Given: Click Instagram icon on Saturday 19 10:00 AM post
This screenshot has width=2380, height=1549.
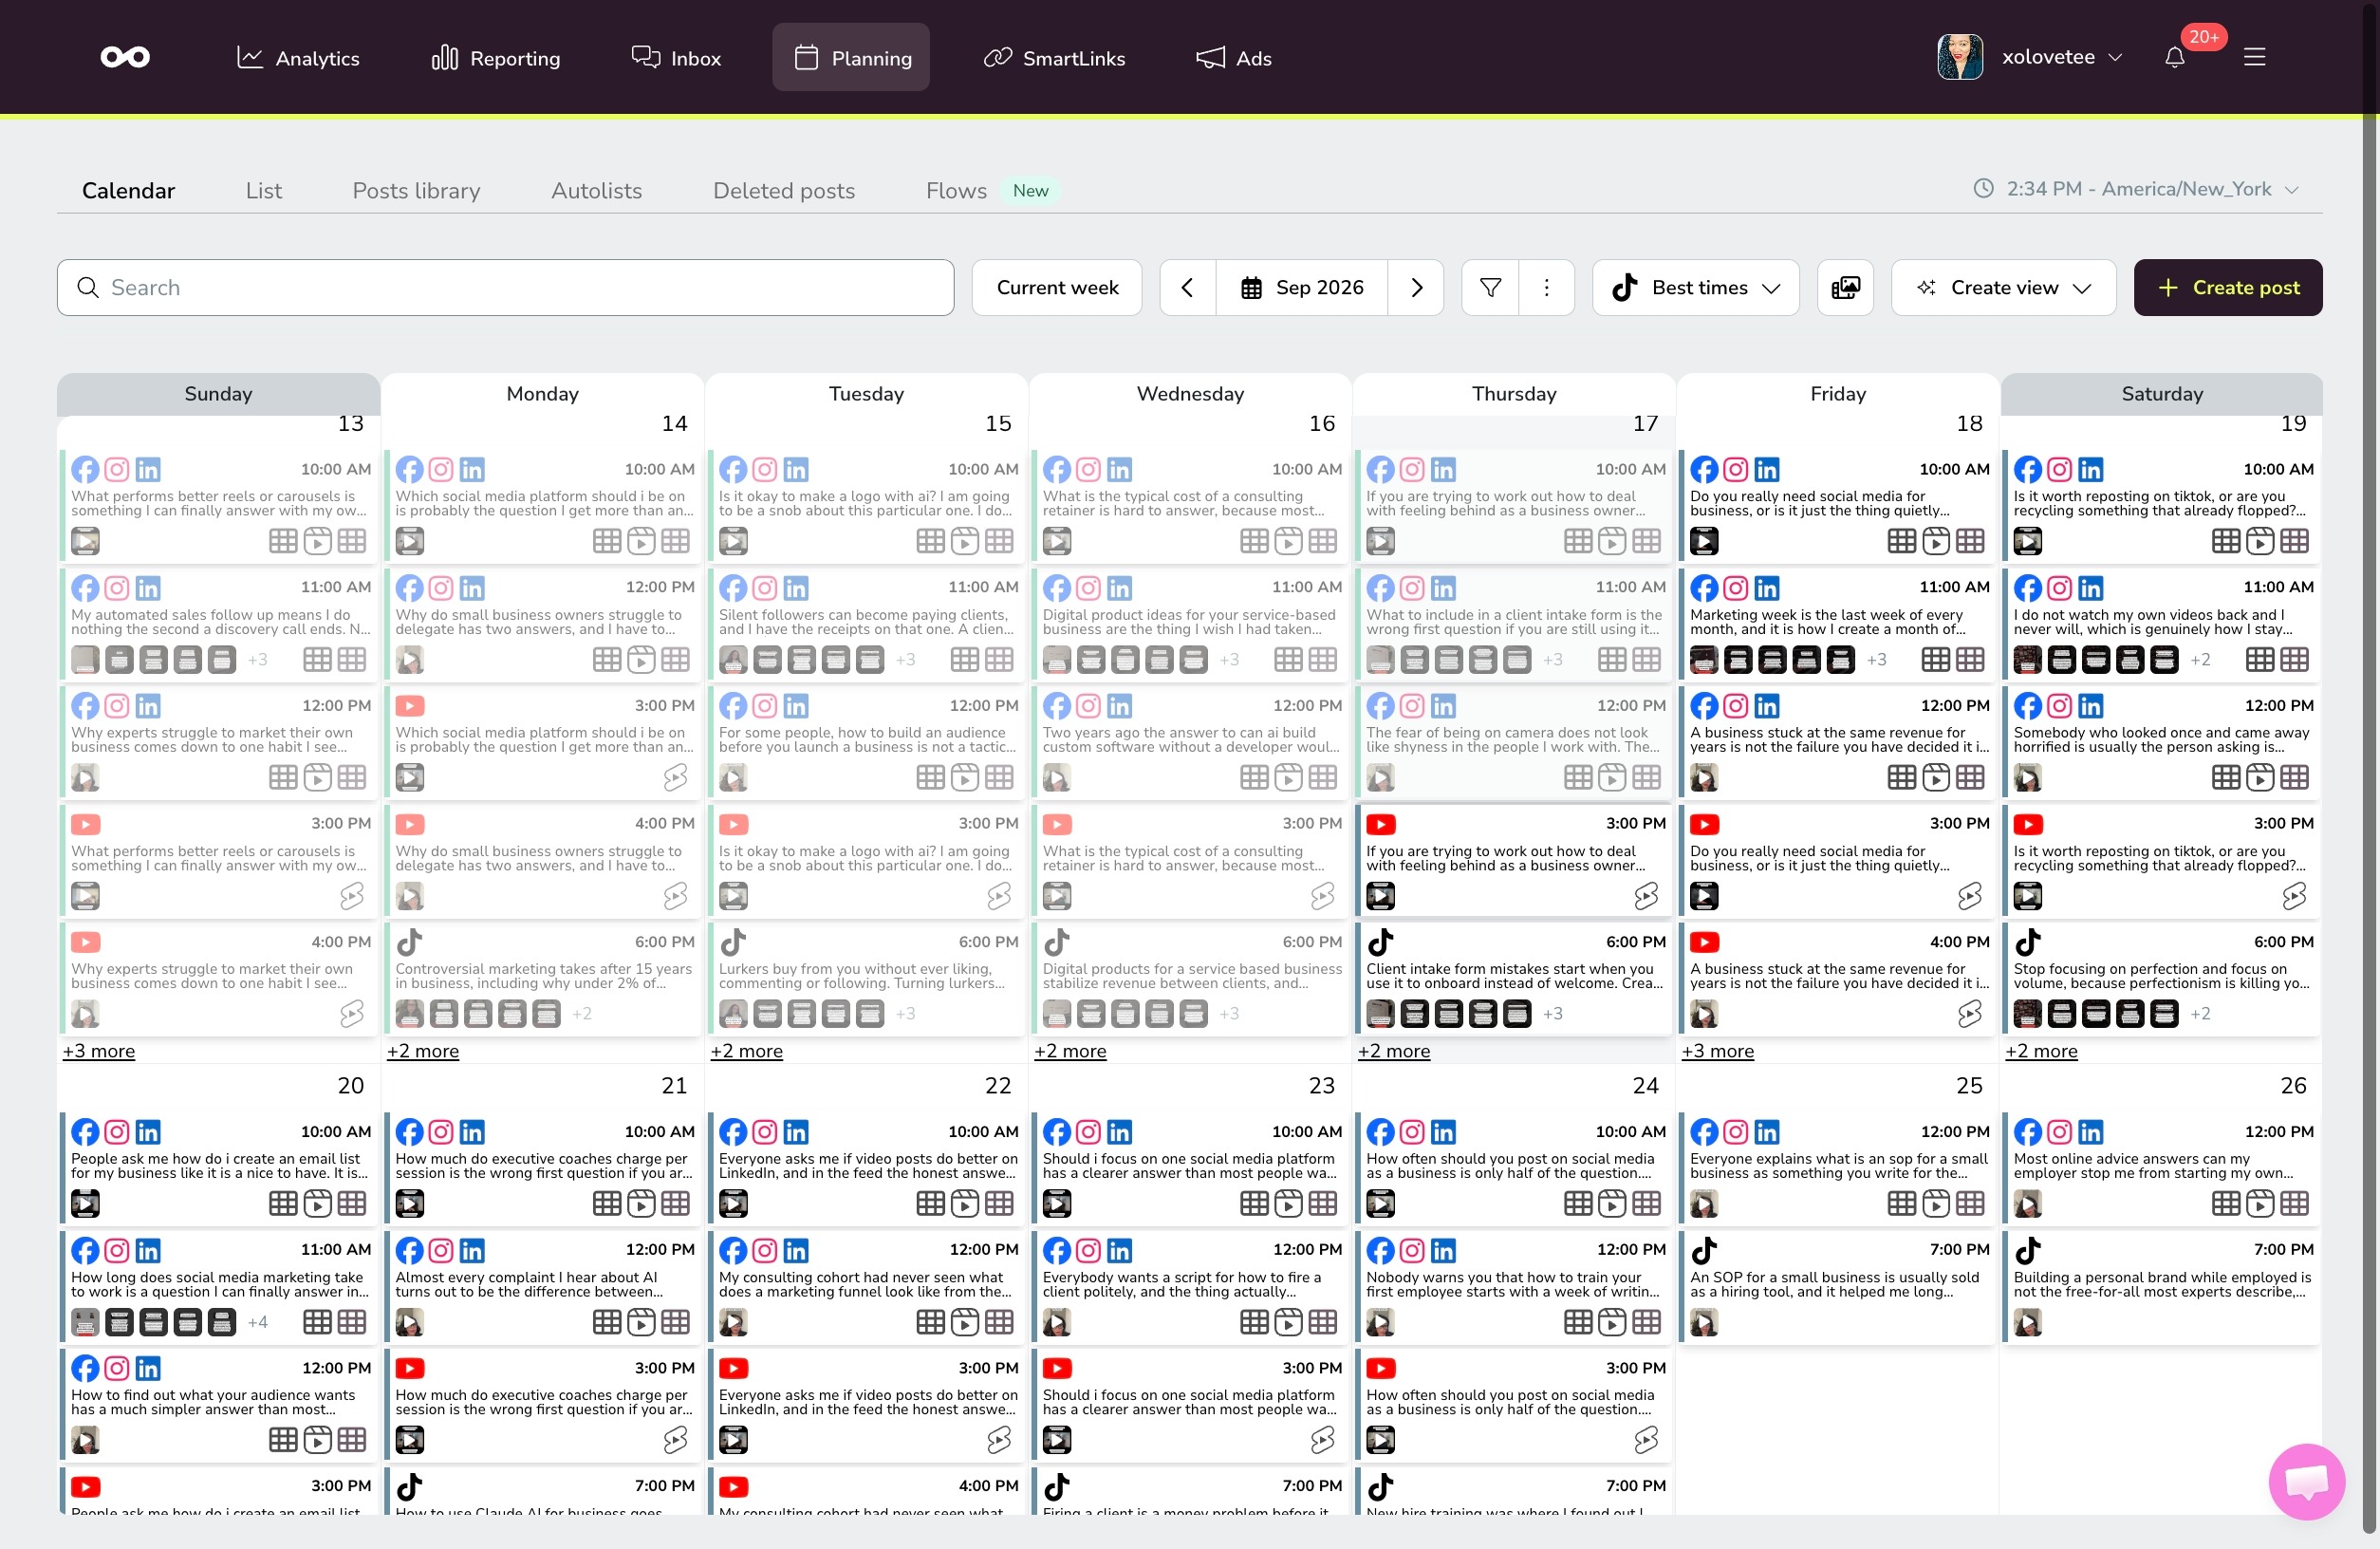Looking at the screenshot, I should [x=2059, y=469].
